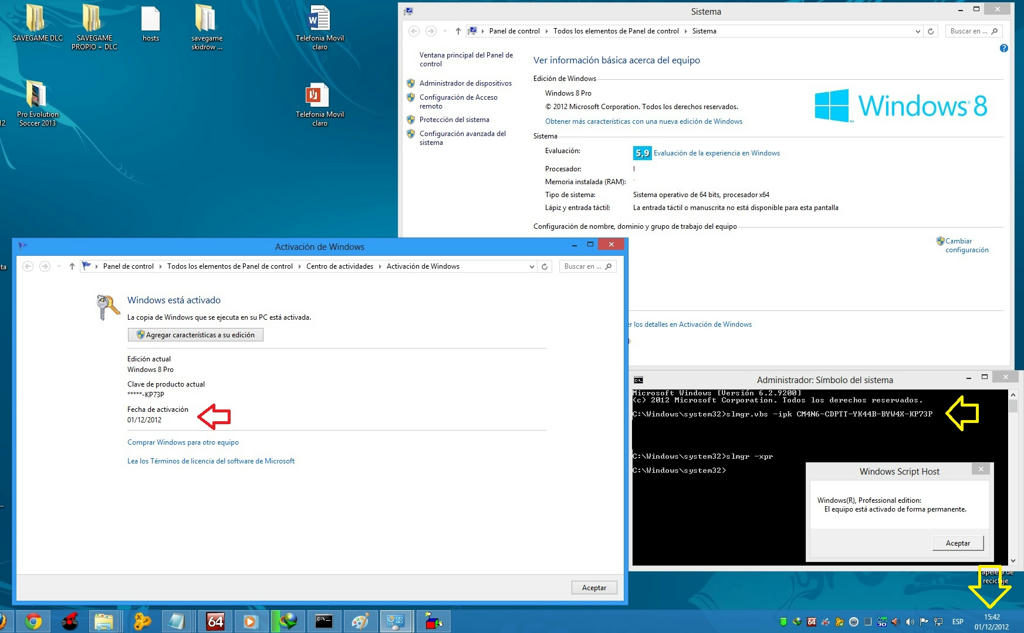Click 'Centro de actividades' breadcrumb

coord(340,267)
